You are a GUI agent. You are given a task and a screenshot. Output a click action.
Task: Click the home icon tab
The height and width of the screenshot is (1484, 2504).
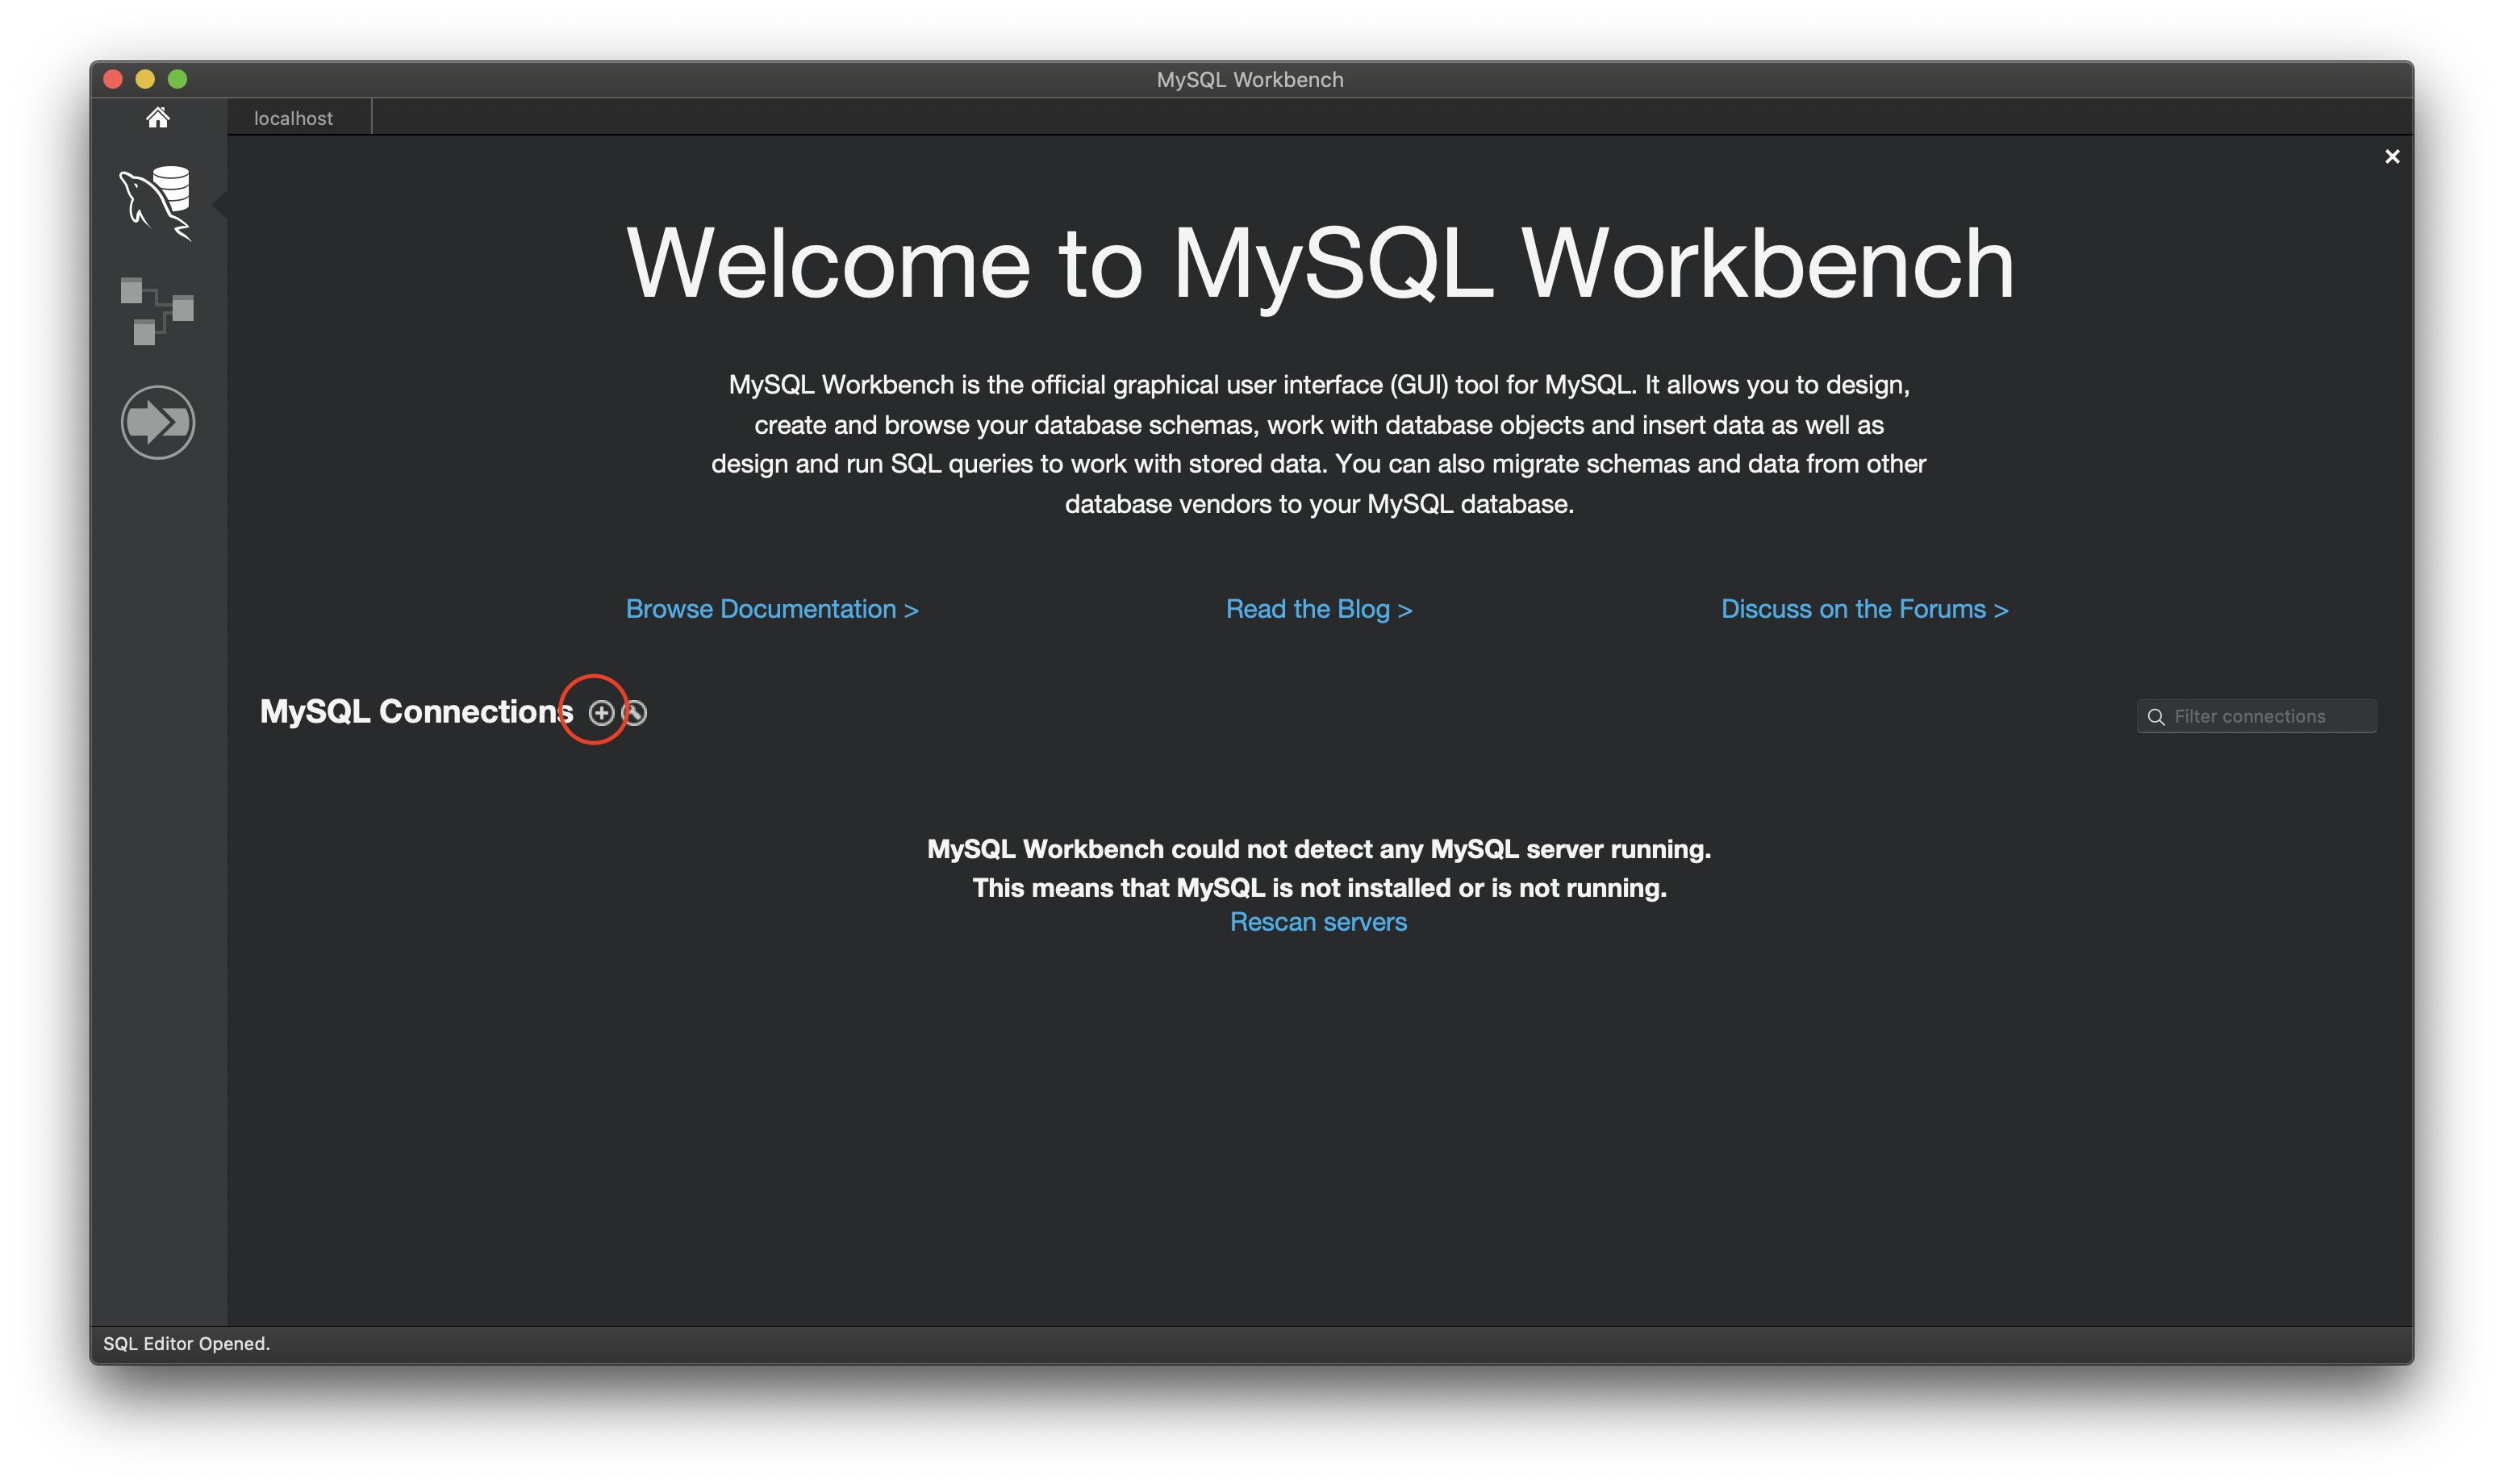[157, 118]
